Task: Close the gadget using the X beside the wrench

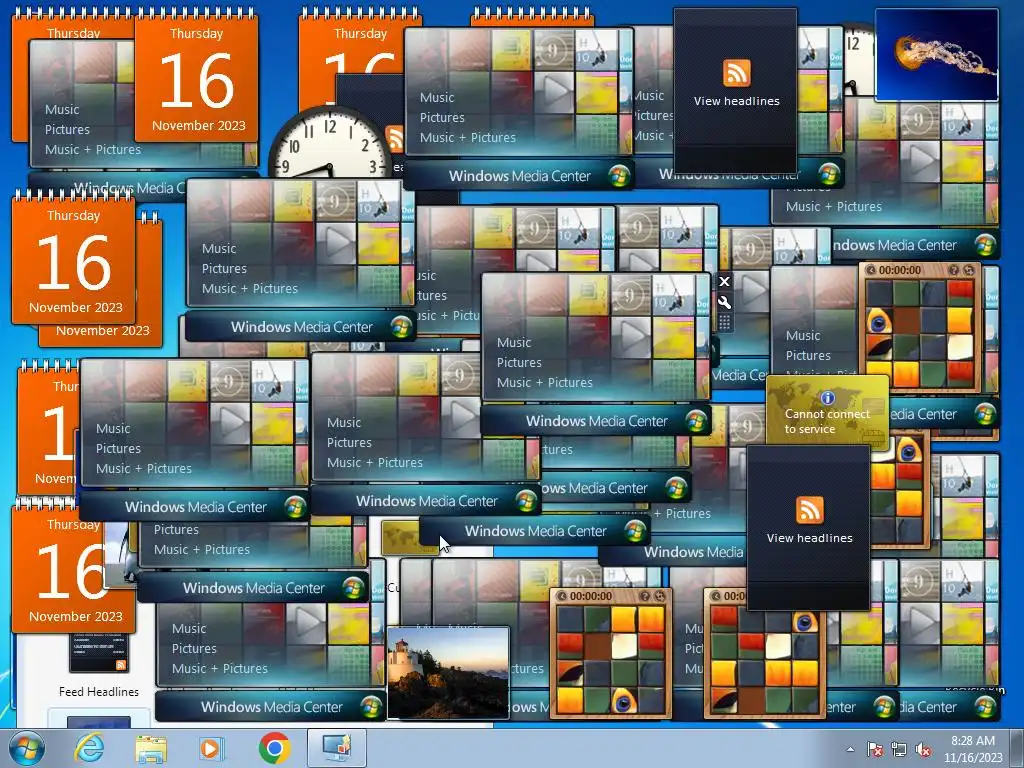Action: (724, 282)
